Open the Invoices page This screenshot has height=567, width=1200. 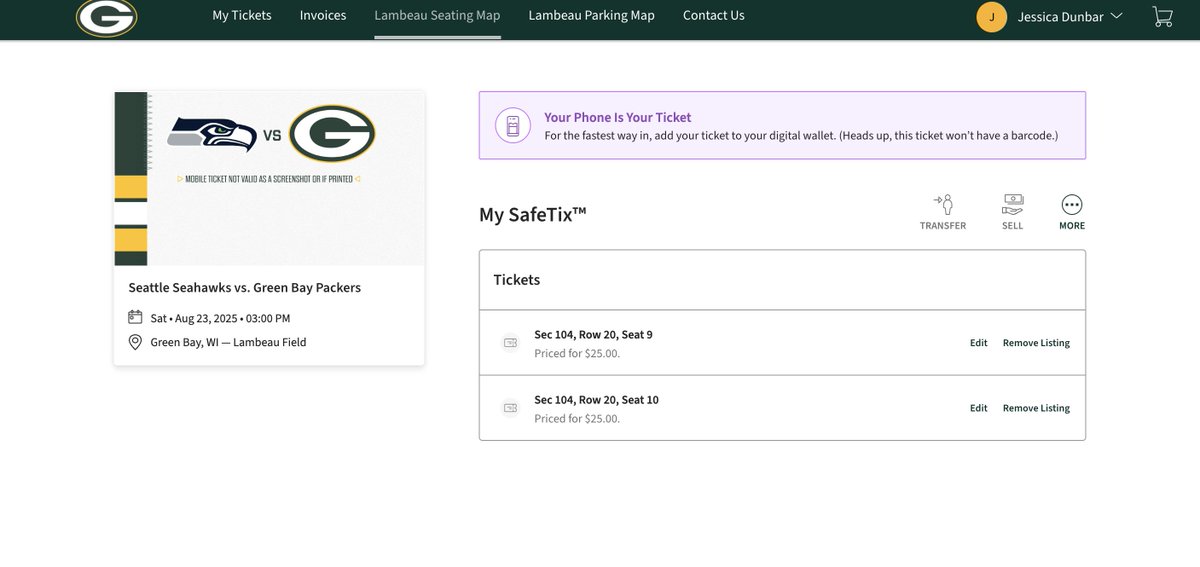point(323,15)
